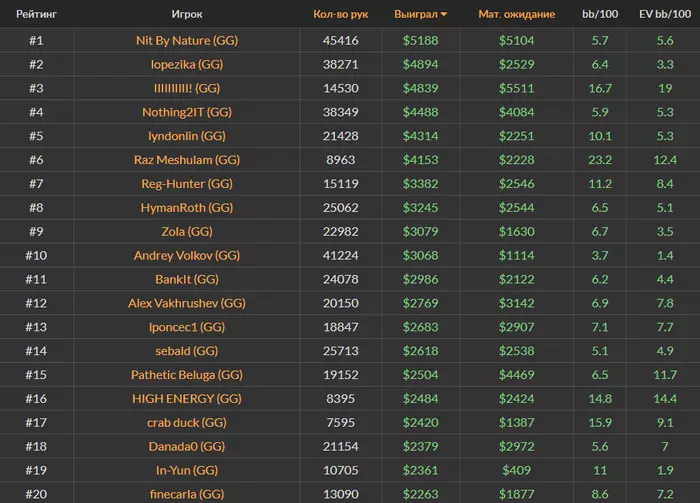Select Andrey Volkov (GG) in list

click(x=187, y=256)
